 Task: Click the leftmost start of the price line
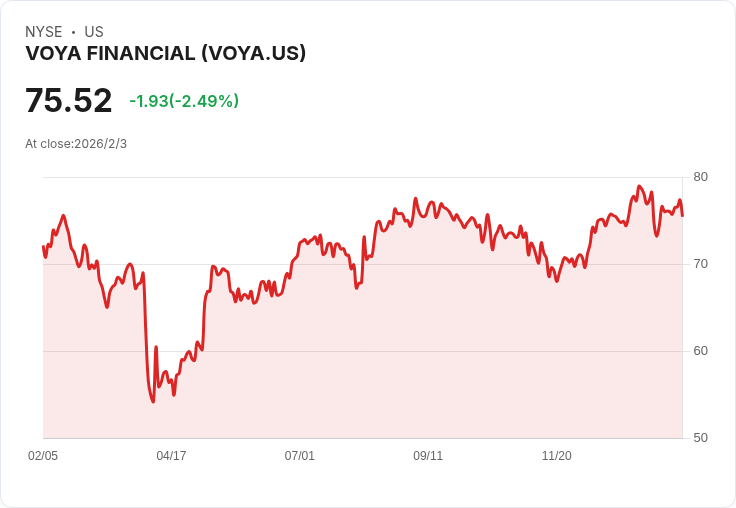coord(43,246)
